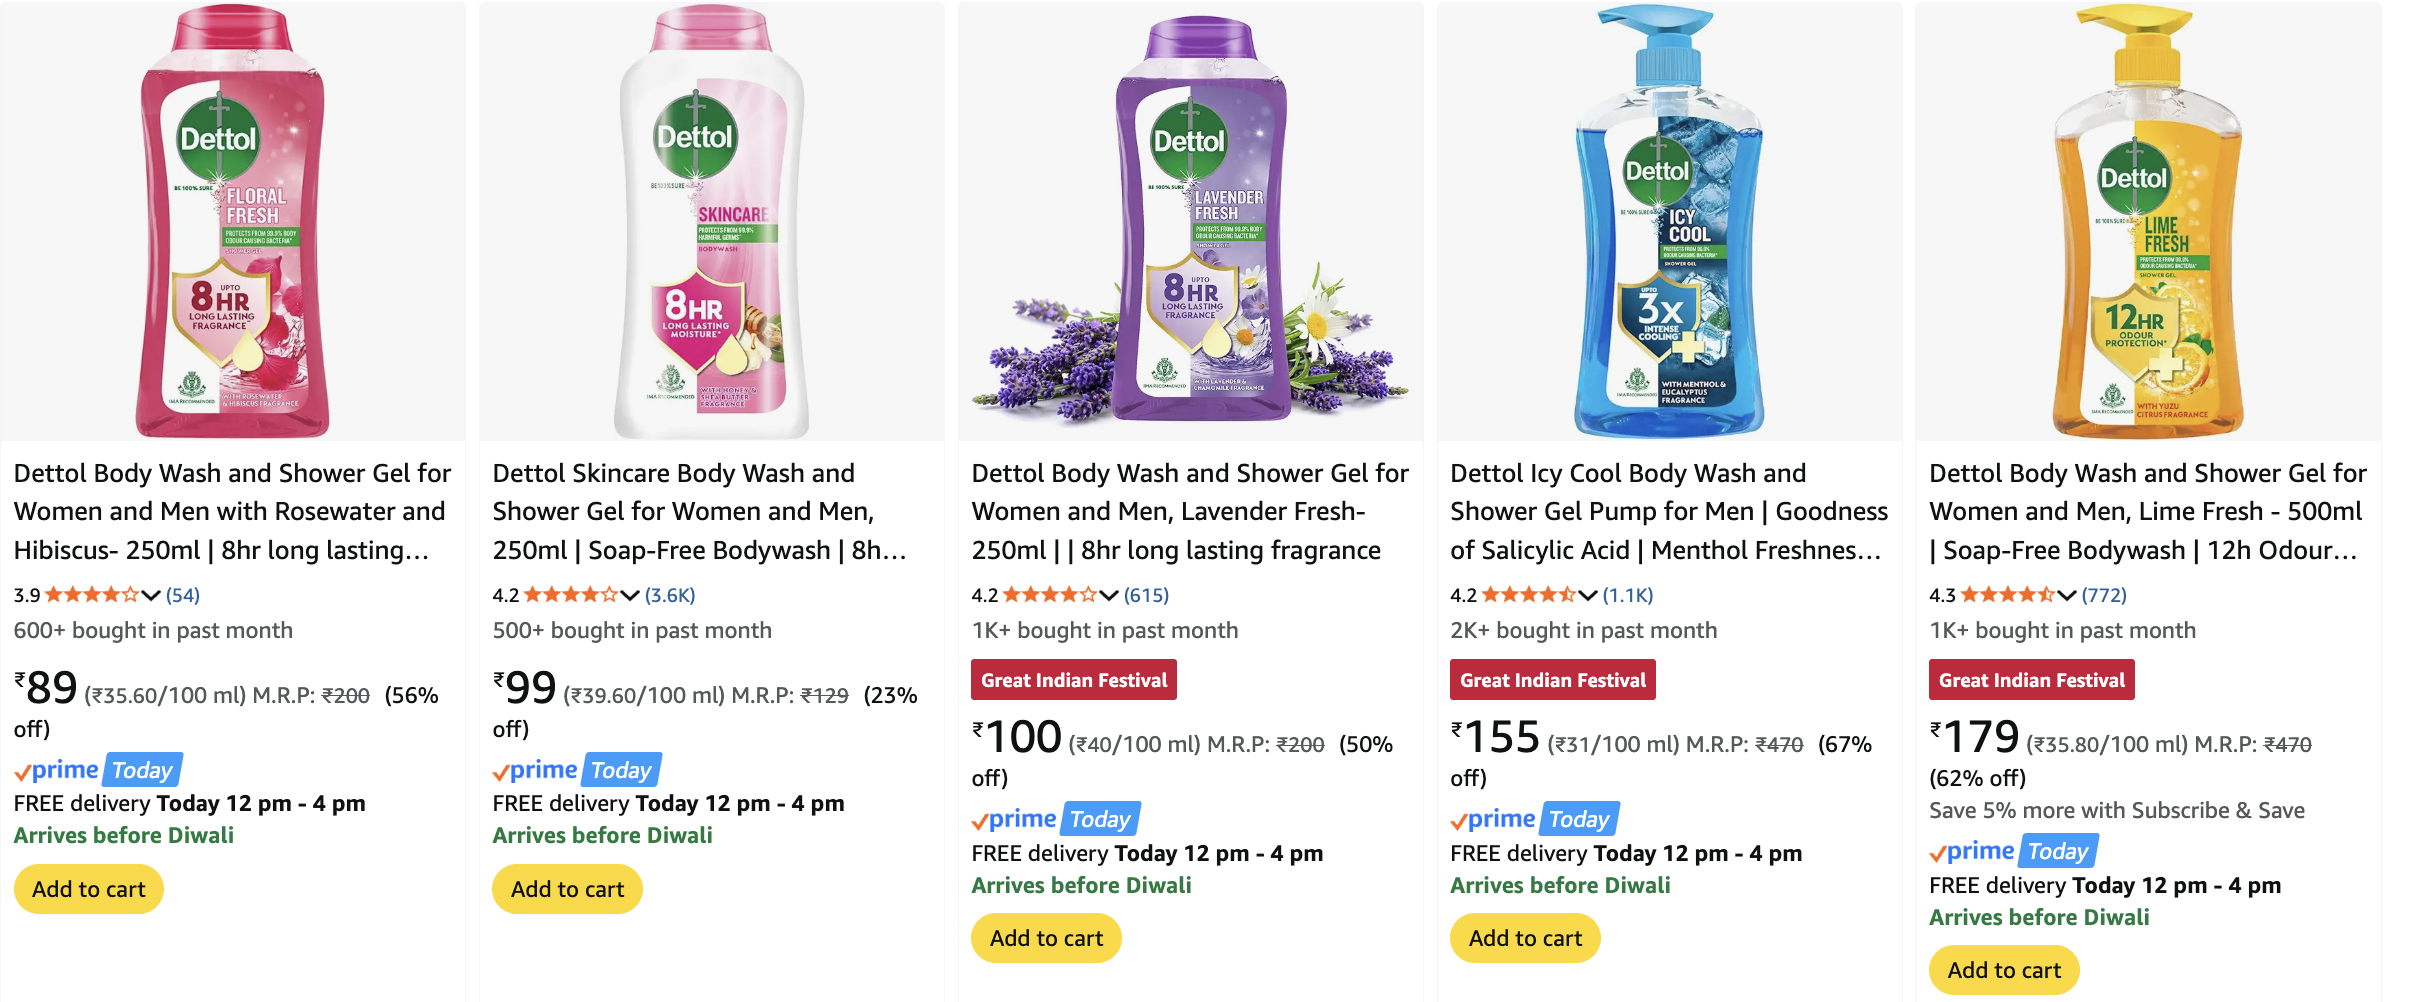2432x1002 pixels.
Task: Open Lavender Fresh bottle product image
Action: click(1190, 222)
